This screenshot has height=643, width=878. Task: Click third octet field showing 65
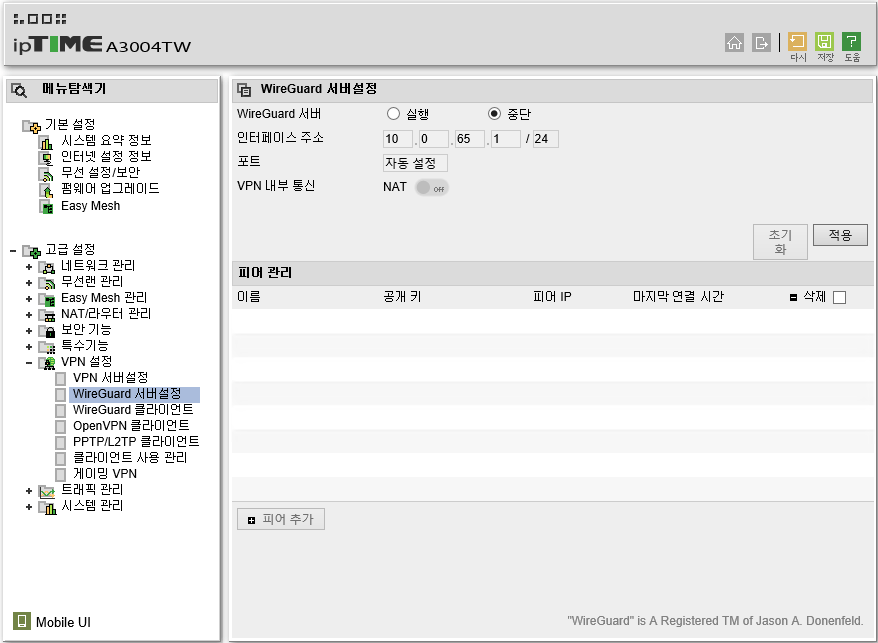pos(469,139)
